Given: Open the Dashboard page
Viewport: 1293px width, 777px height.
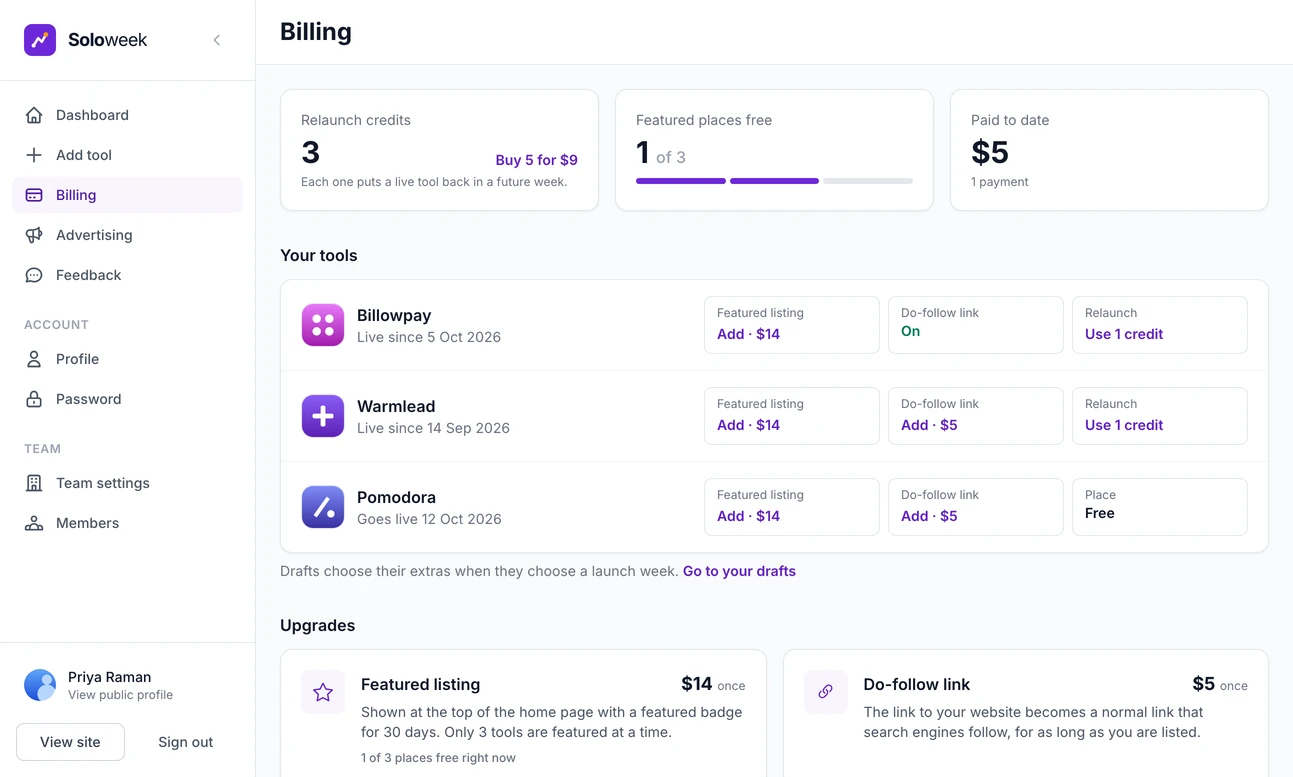Looking at the screenshot, I should pos(127,115).
